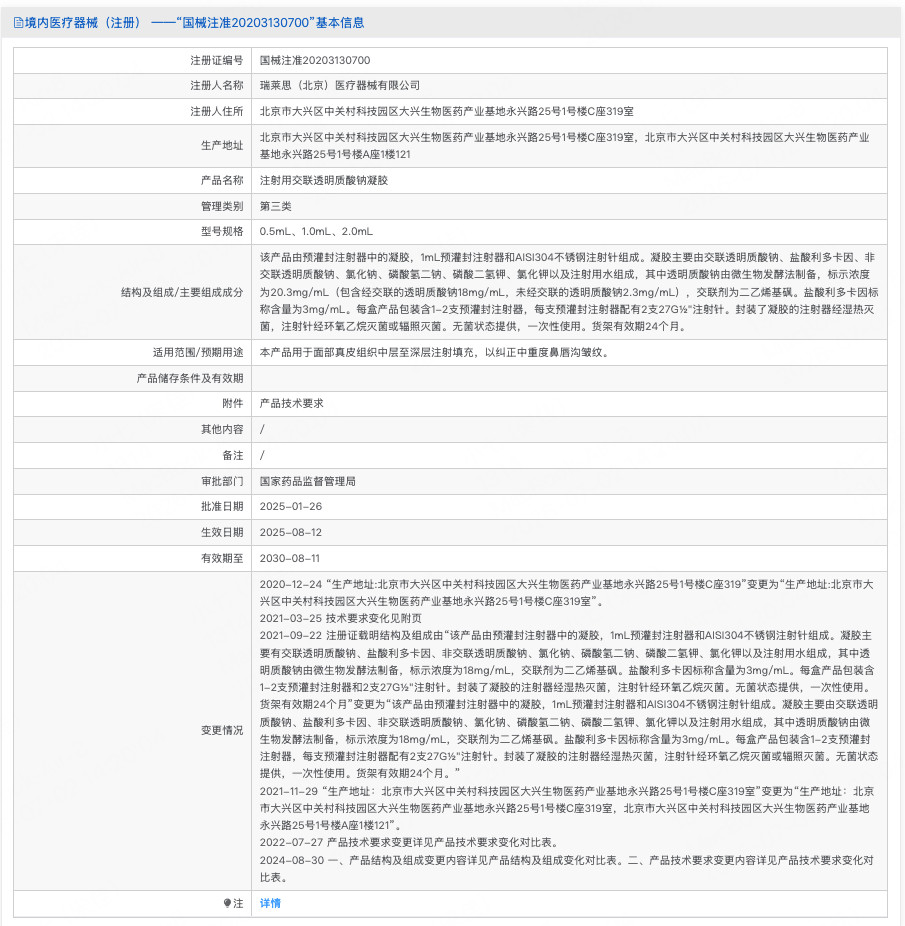This screenshot has height=926, width=905.
Task: Click the 2024-08-30 change record entry
Action: (x=567, y=869)
